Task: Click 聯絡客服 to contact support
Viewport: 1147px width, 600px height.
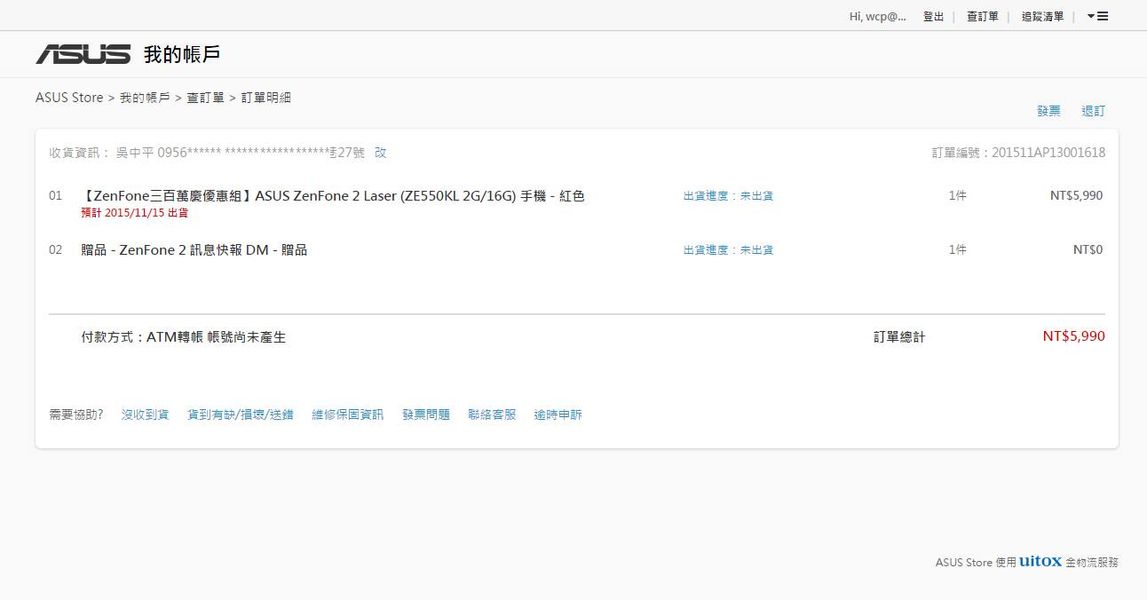Action: 491,414
